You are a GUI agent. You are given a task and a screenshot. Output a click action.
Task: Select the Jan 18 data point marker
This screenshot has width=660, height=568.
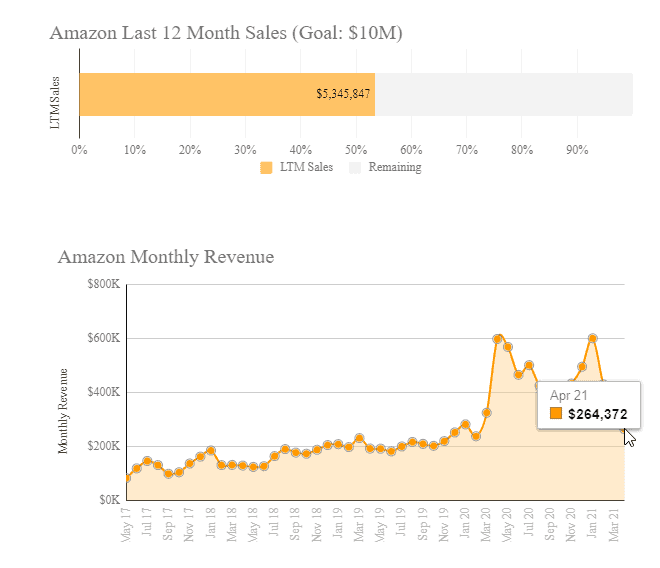point(211,451)
